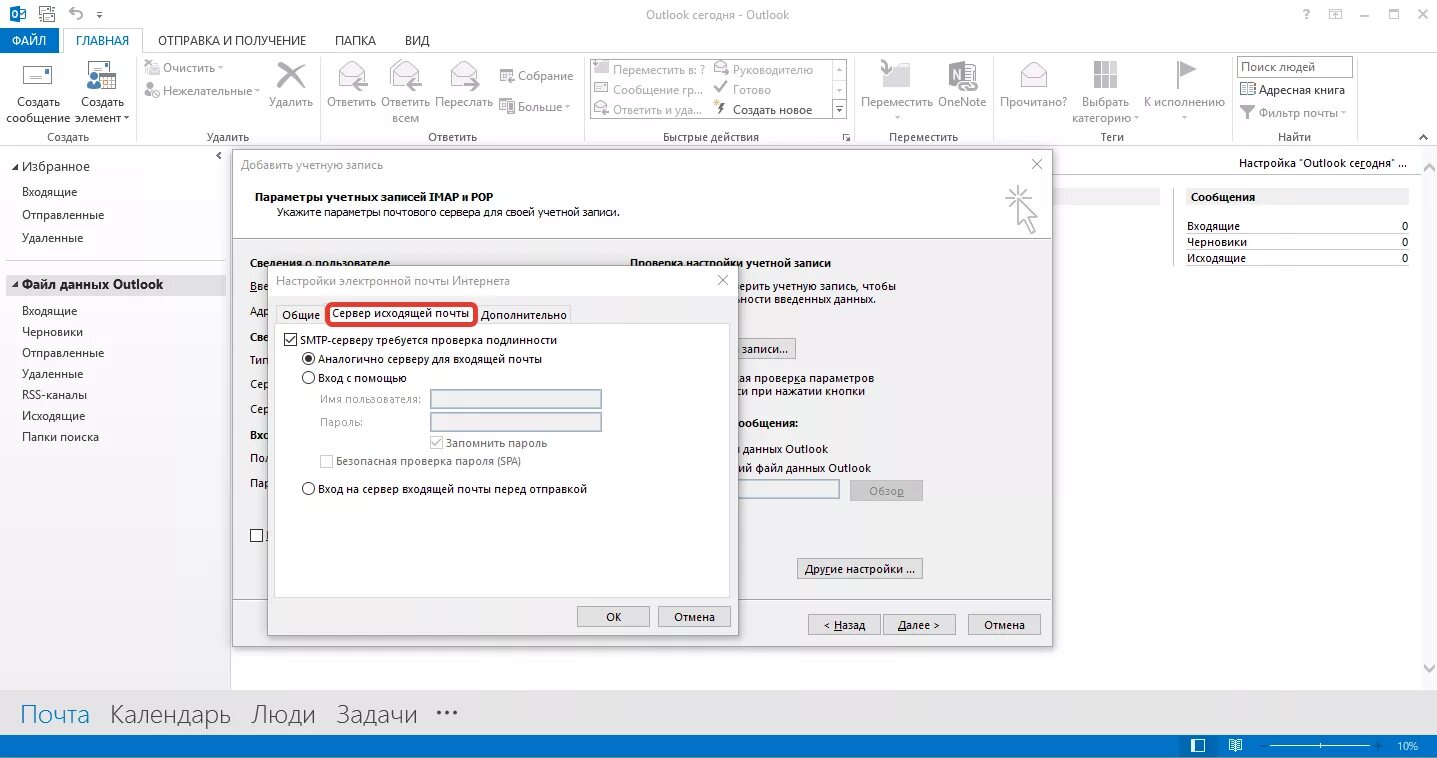Viewport: 1437px width, 758px height.
Task: Click the Read/Unread (Прочитано?) icon
Action: (x=1033, y=76)
